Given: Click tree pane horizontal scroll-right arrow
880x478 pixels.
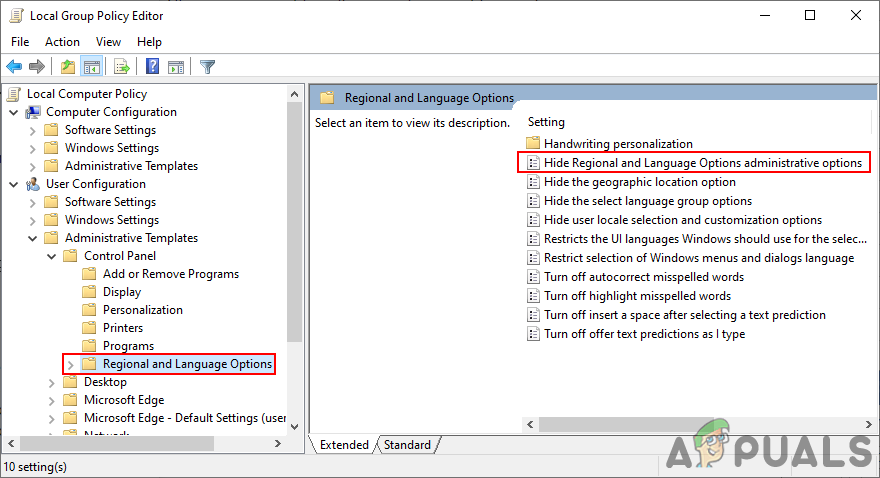Looking at the screenshot, I should [278, 444].
